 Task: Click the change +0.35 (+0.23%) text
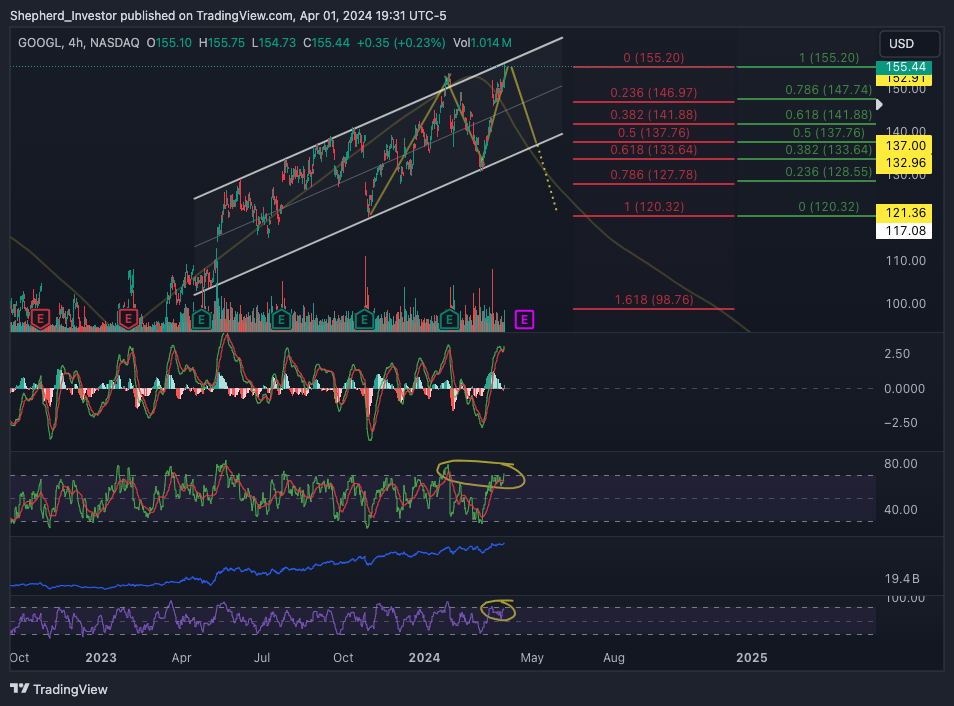(x=401, y=43)
